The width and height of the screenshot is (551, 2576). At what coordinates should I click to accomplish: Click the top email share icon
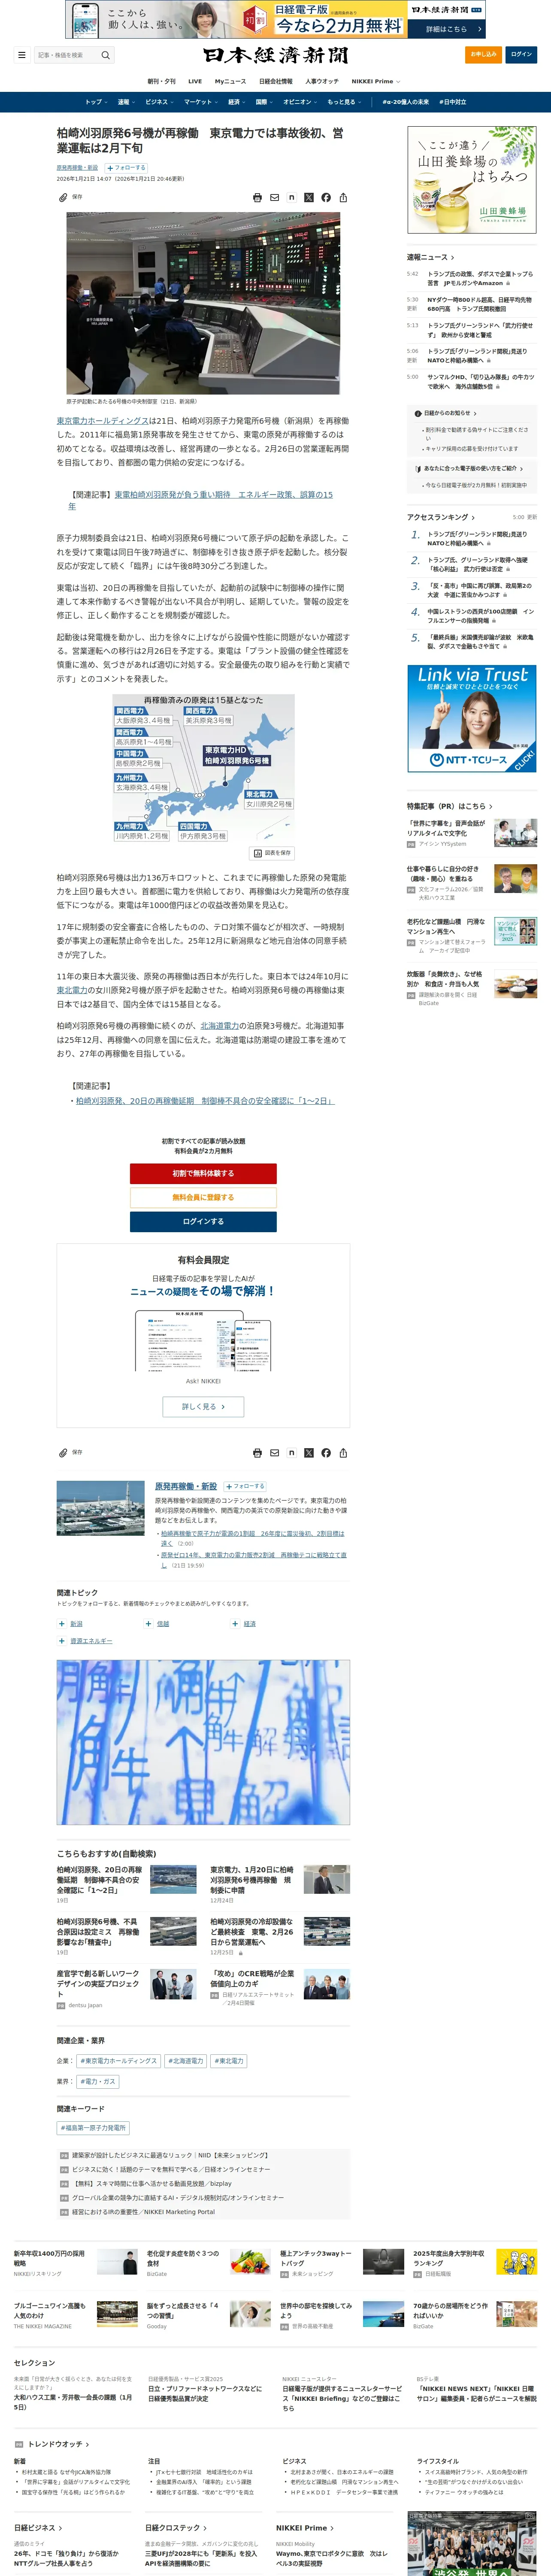pyautogui.click(x=274, y=198)
